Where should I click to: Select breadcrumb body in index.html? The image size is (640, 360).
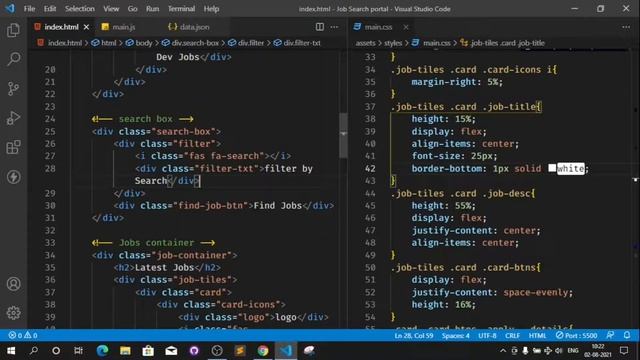144,43
